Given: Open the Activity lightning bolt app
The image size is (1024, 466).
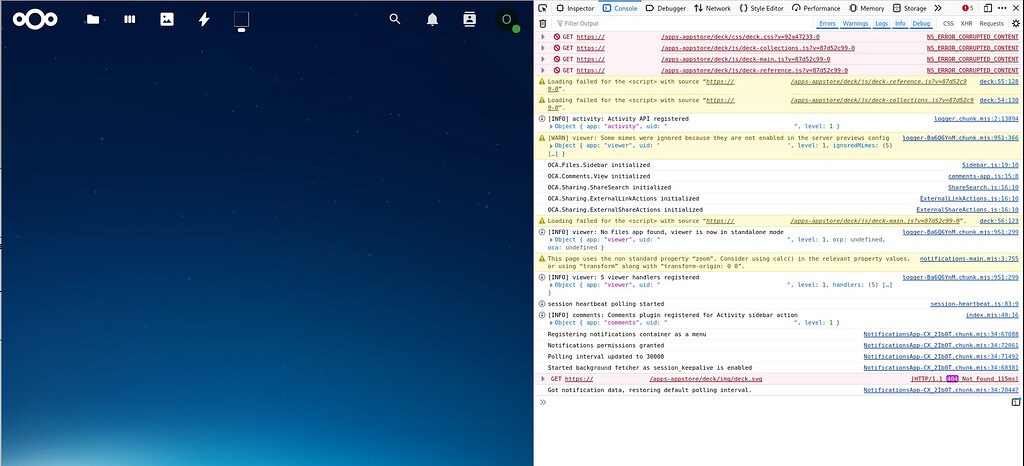Looking at the screenshot, I should tap(204, 19).
